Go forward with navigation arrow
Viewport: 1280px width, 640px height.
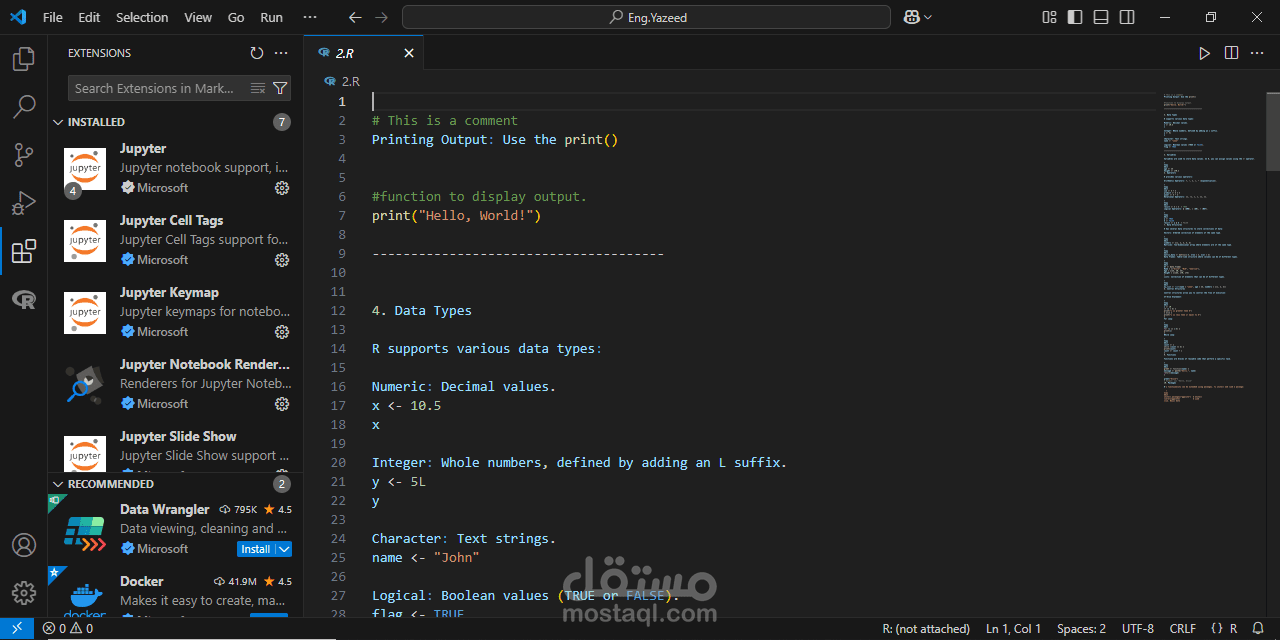click(381, 17)
